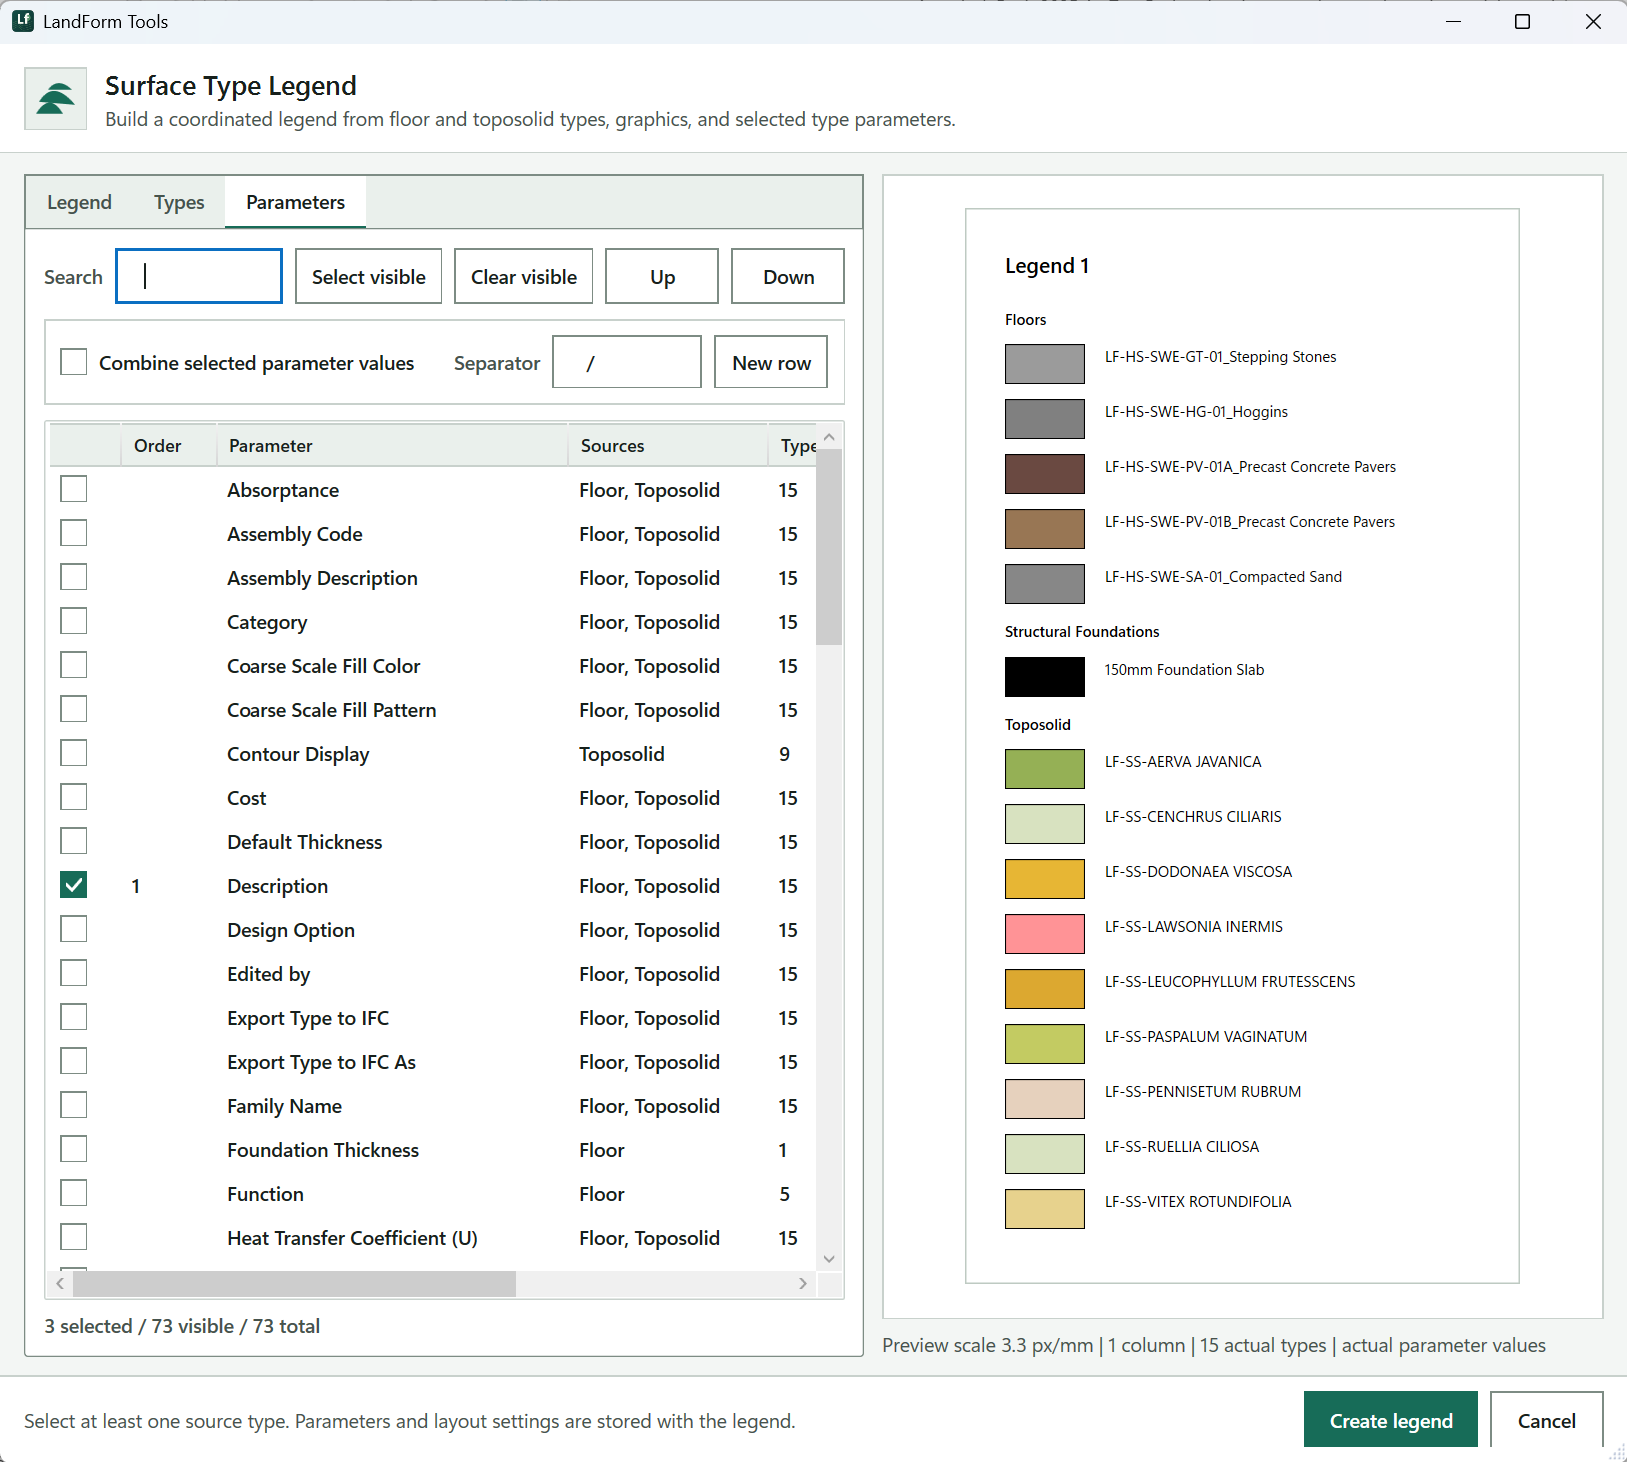Switch to the Legend tab

[x=79, y=202]
